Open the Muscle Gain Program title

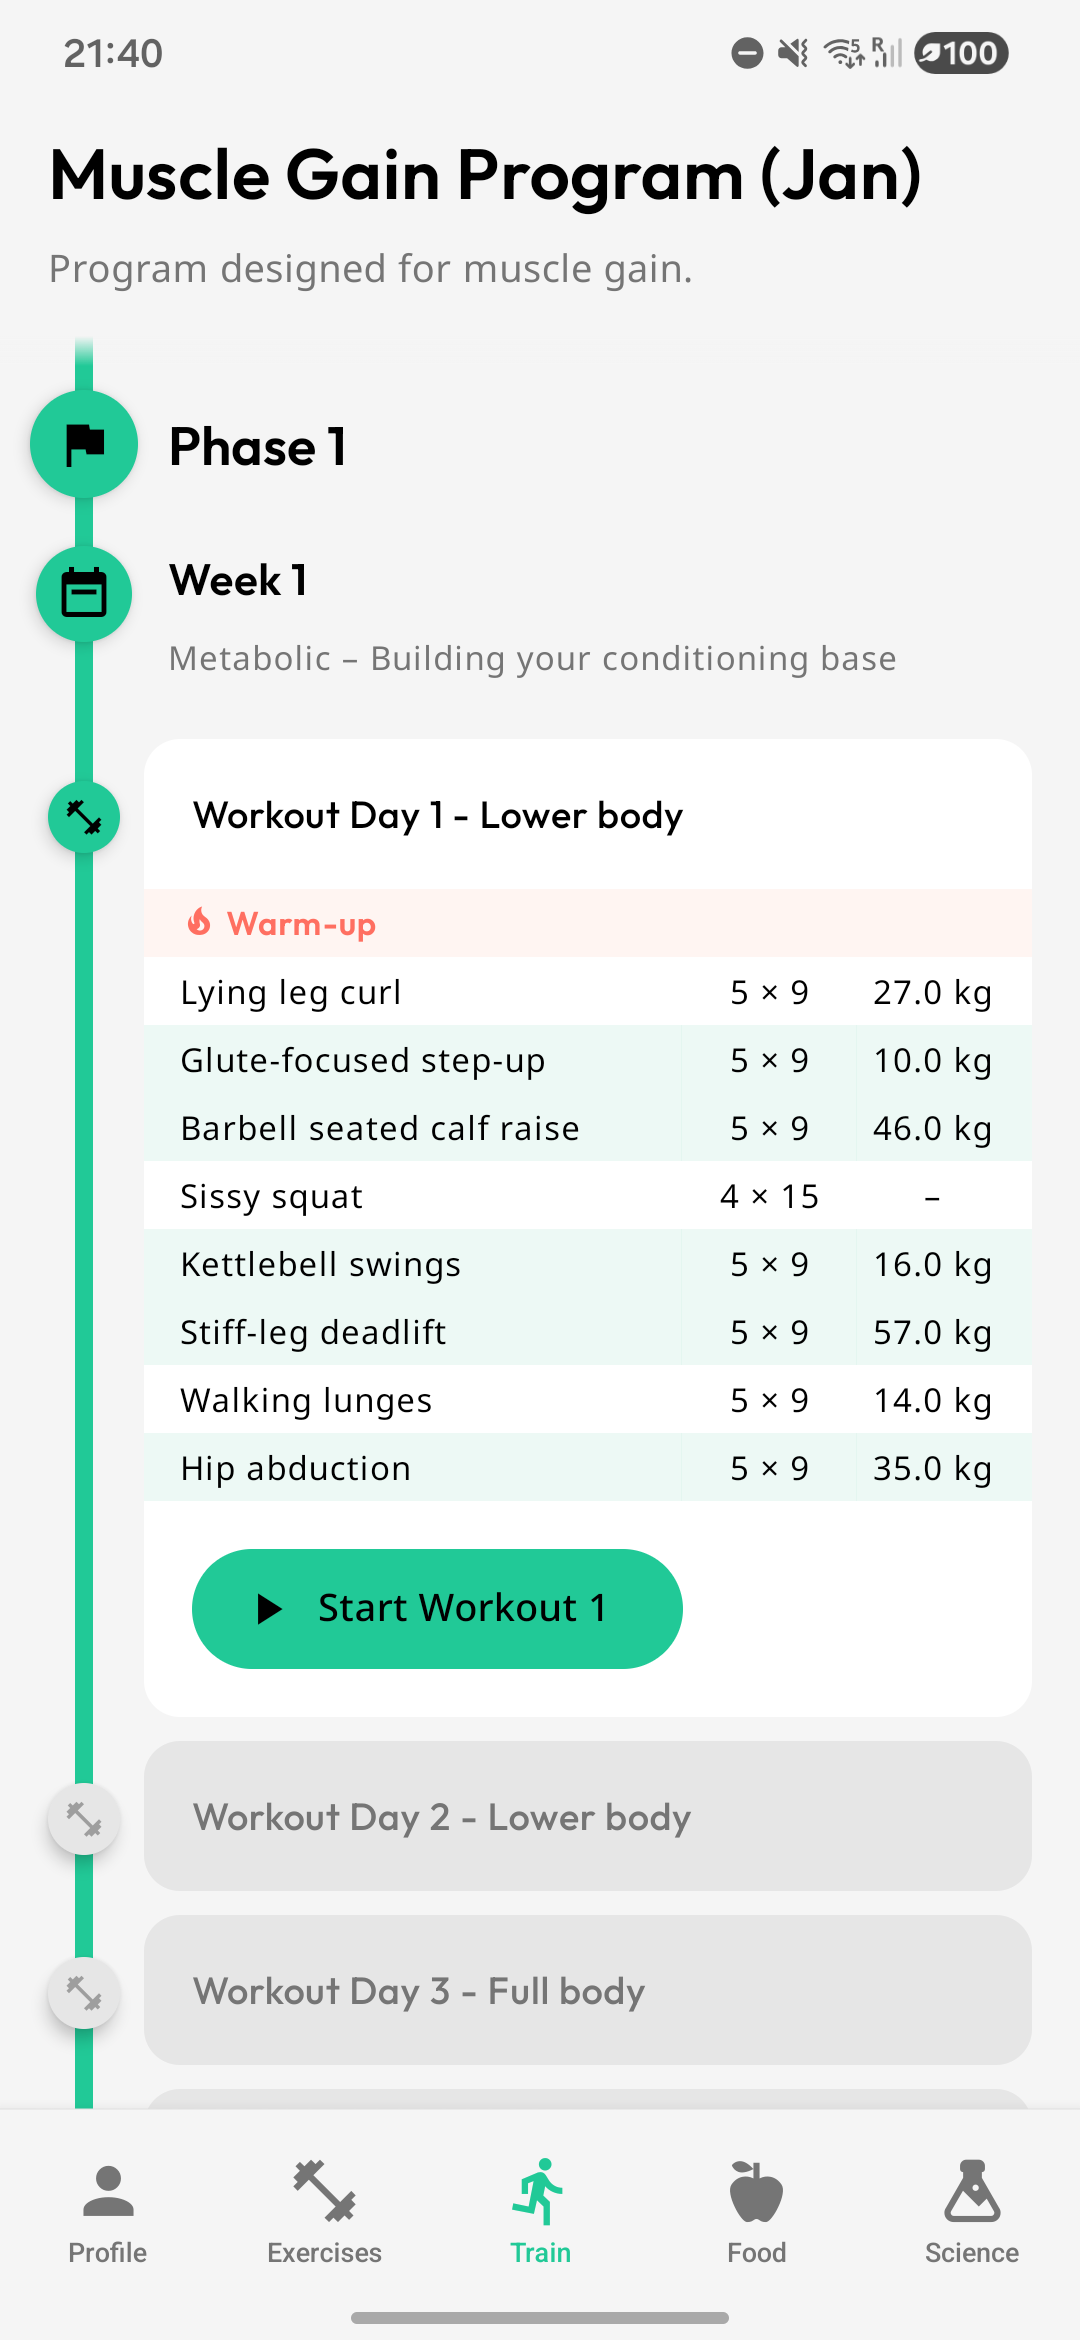(484, 175)
